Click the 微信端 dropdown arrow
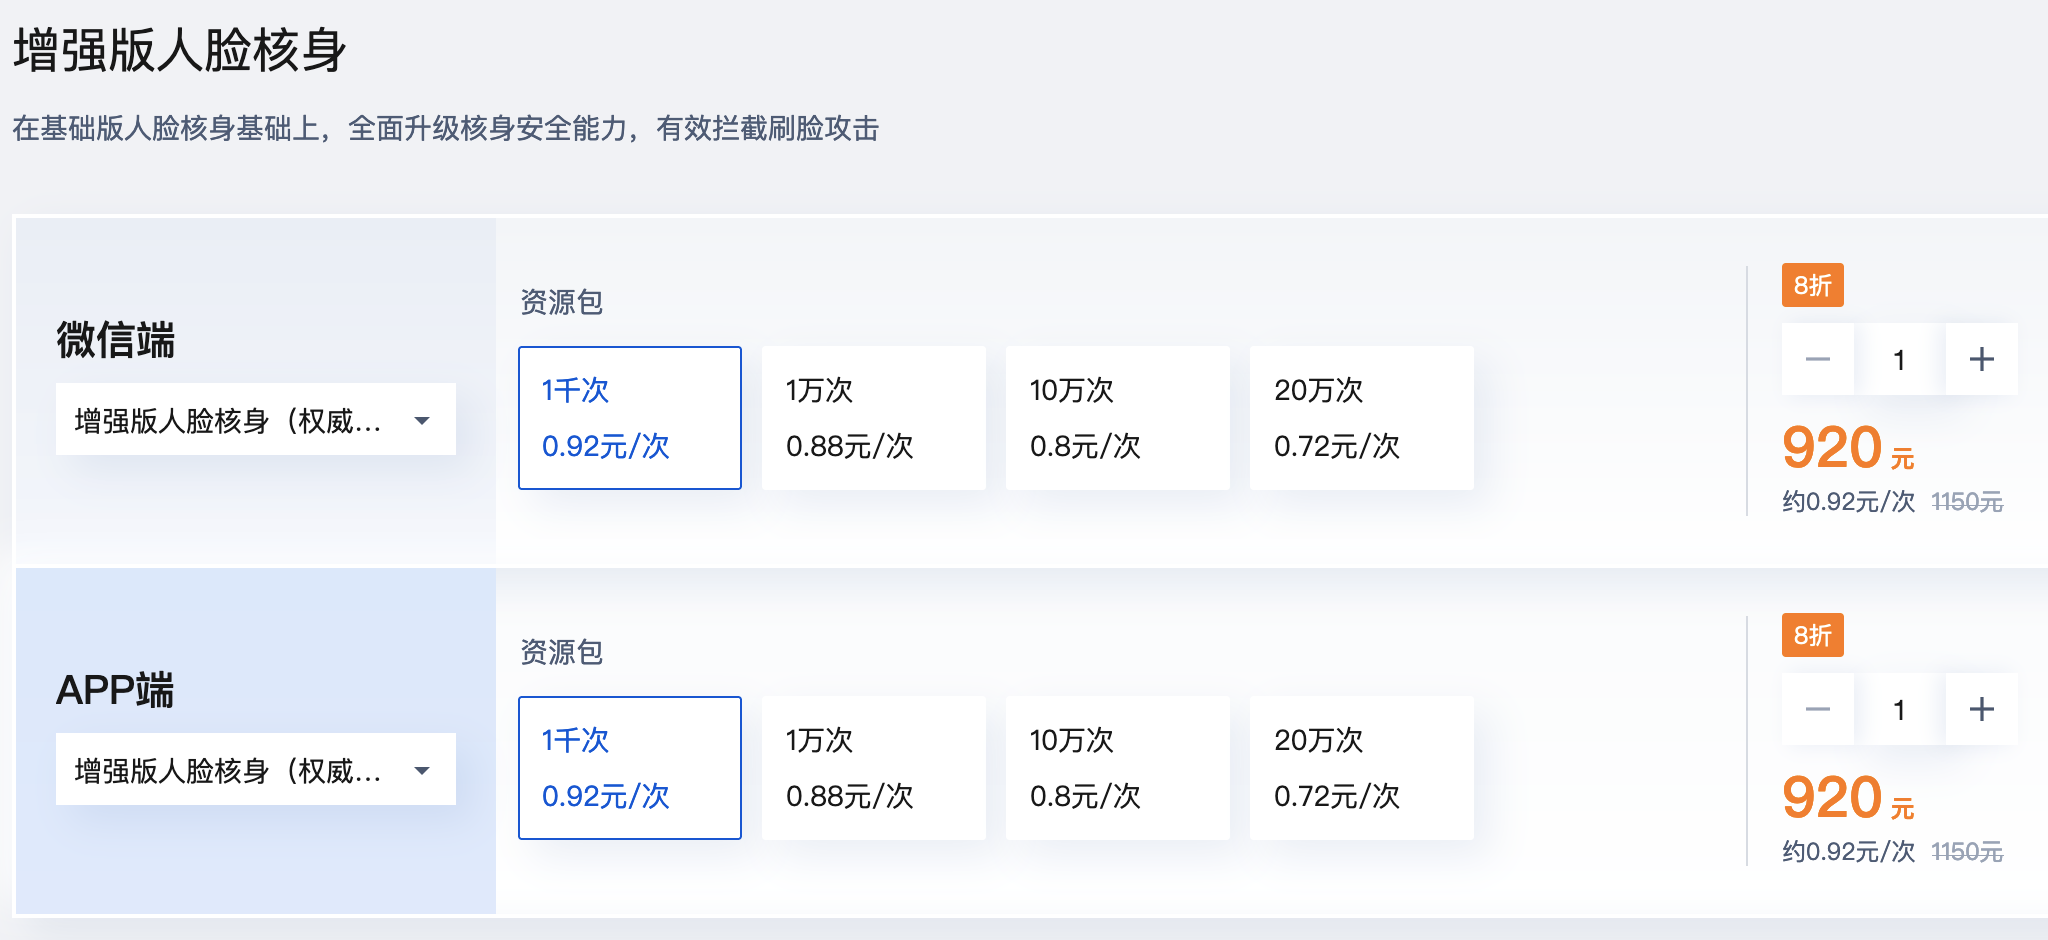The image size is (2048, 940). 423,418
